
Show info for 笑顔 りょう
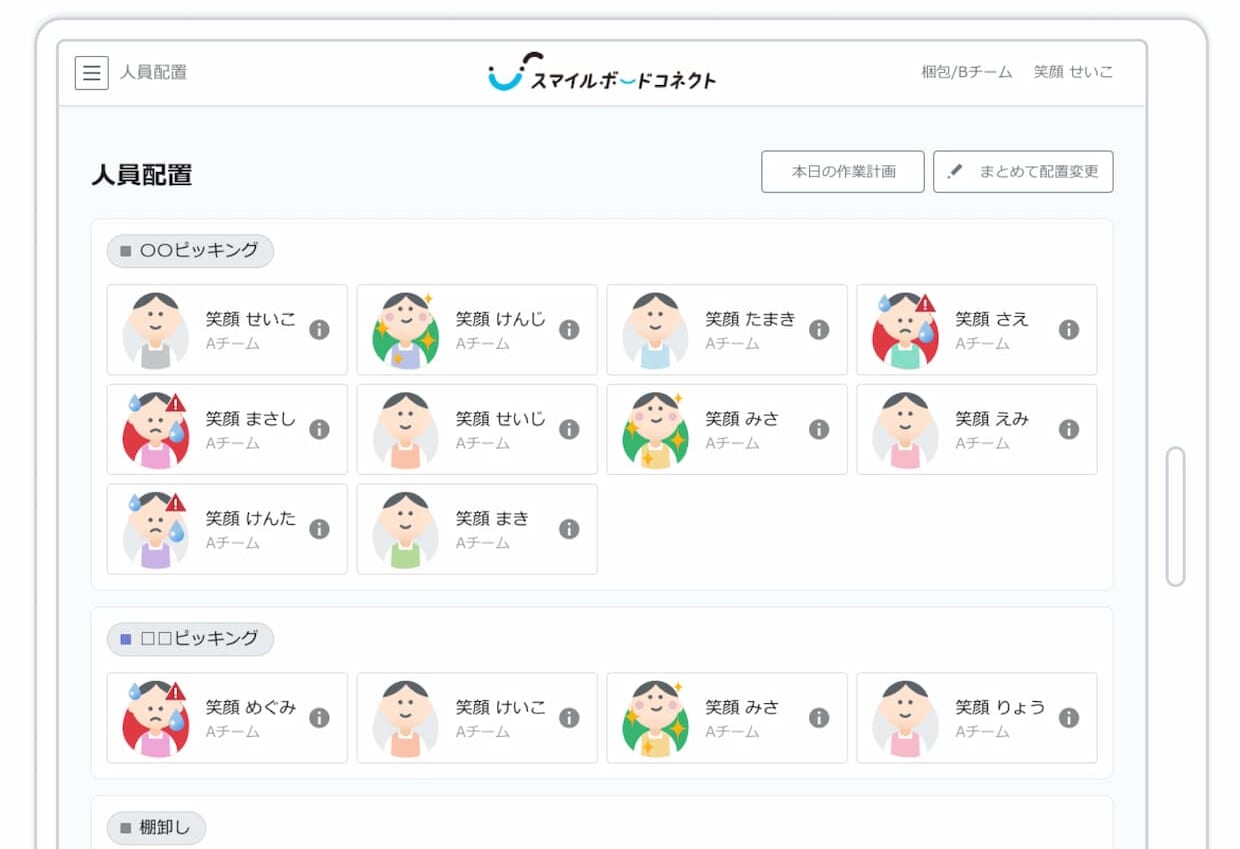tap(1068, 718)
